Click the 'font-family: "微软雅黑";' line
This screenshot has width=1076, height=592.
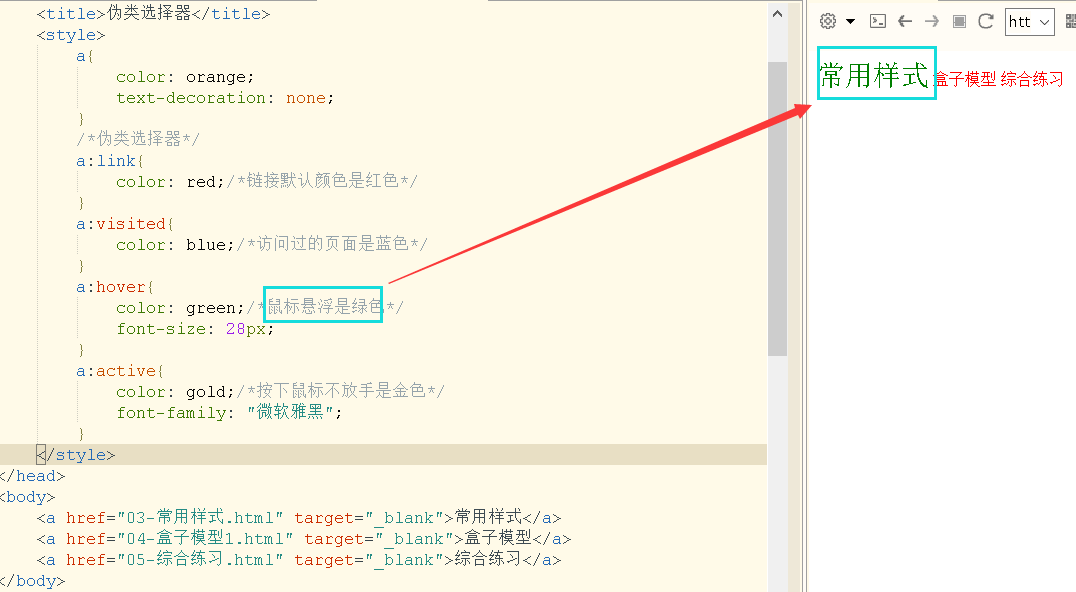pyautogui.click(x=229, y=412)
